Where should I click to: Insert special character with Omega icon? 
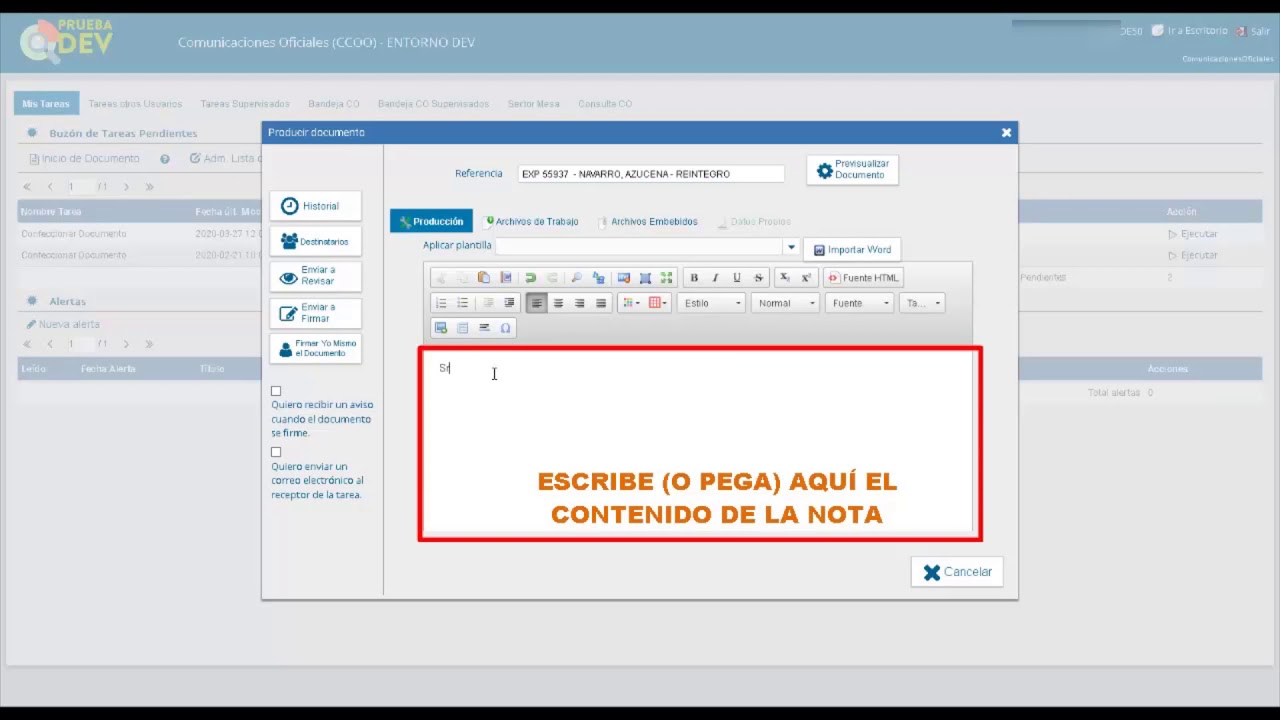click(x=506, y=328)
